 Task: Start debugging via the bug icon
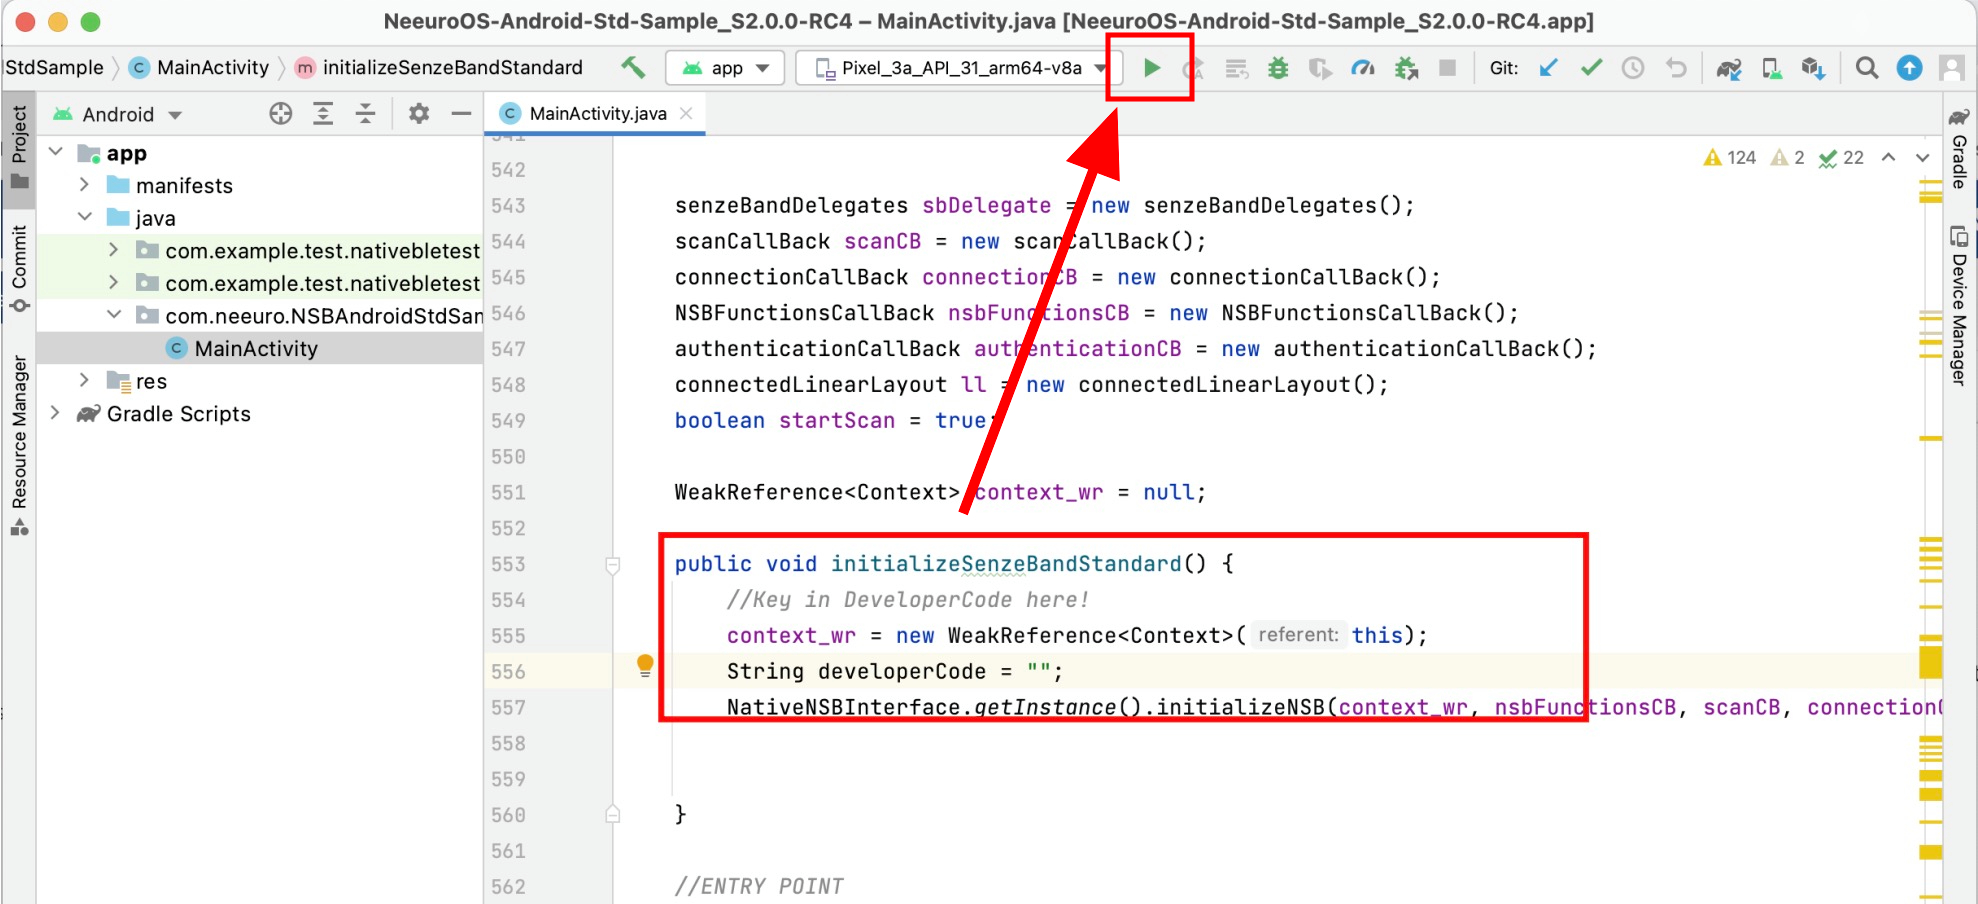1278,68
